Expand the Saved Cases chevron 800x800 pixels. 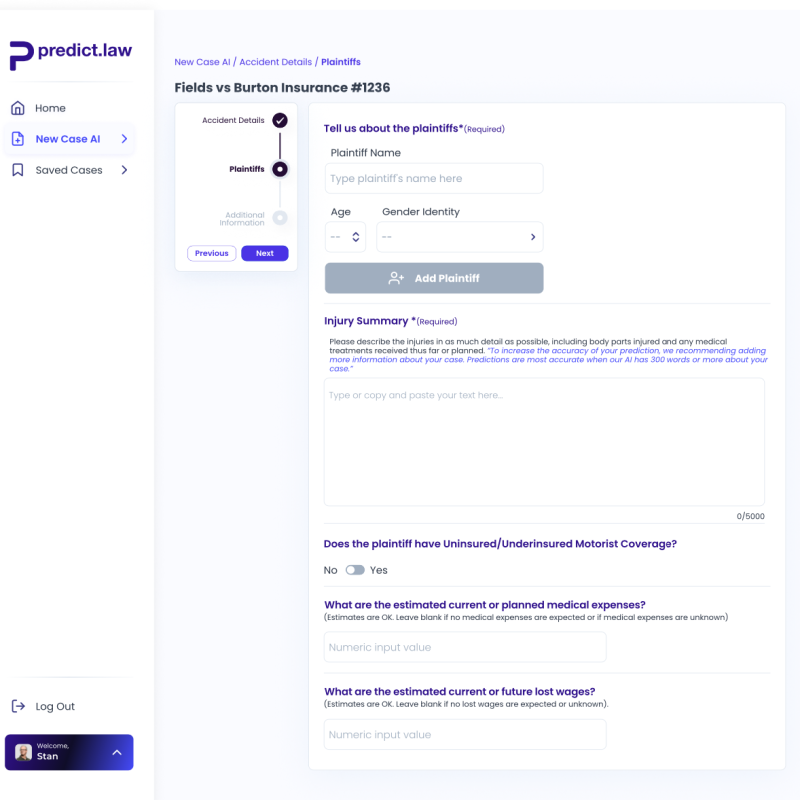[x=124, y=170]
